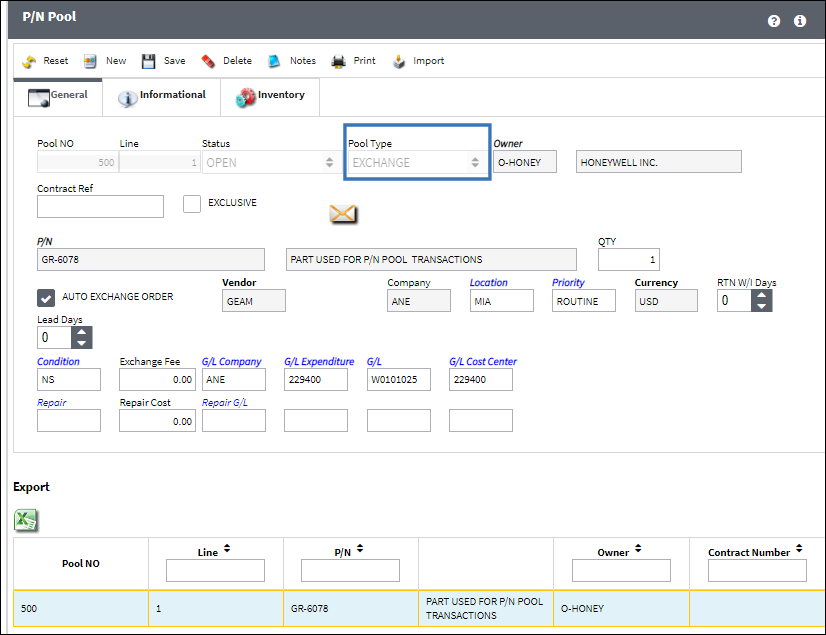Click the New record icon

coord(90,61)
